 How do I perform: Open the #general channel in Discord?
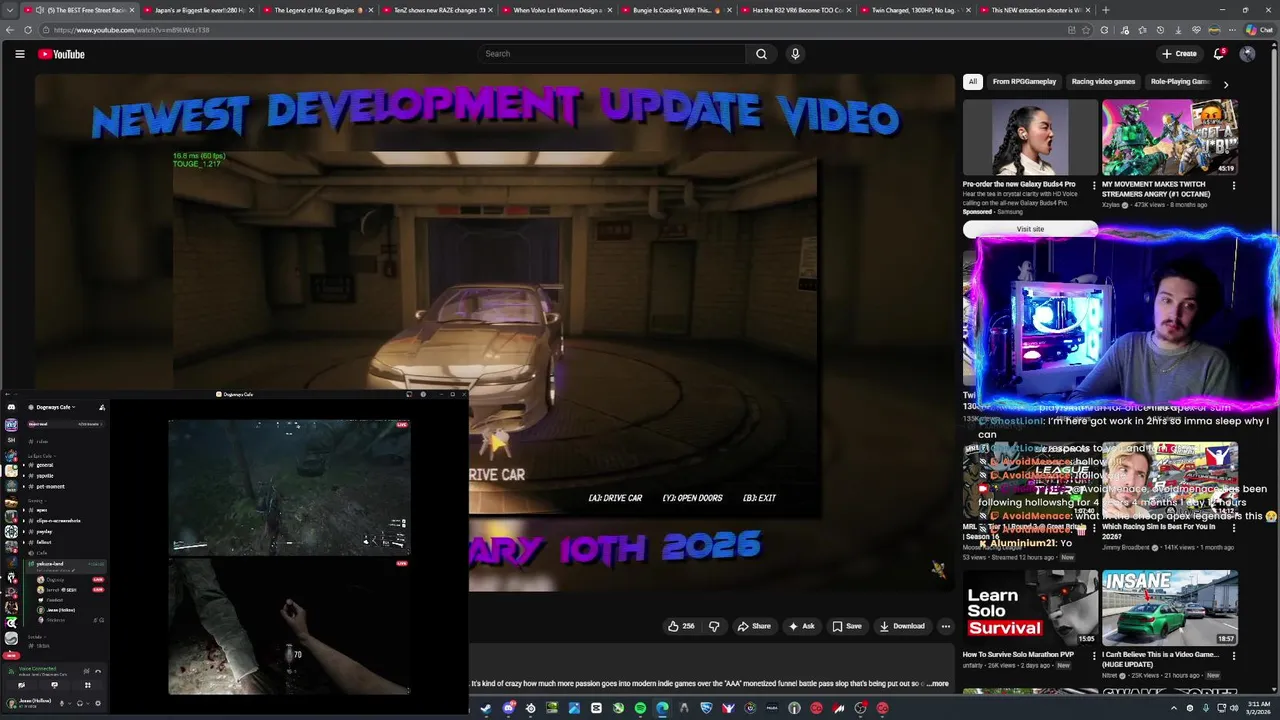coord(45,465)
